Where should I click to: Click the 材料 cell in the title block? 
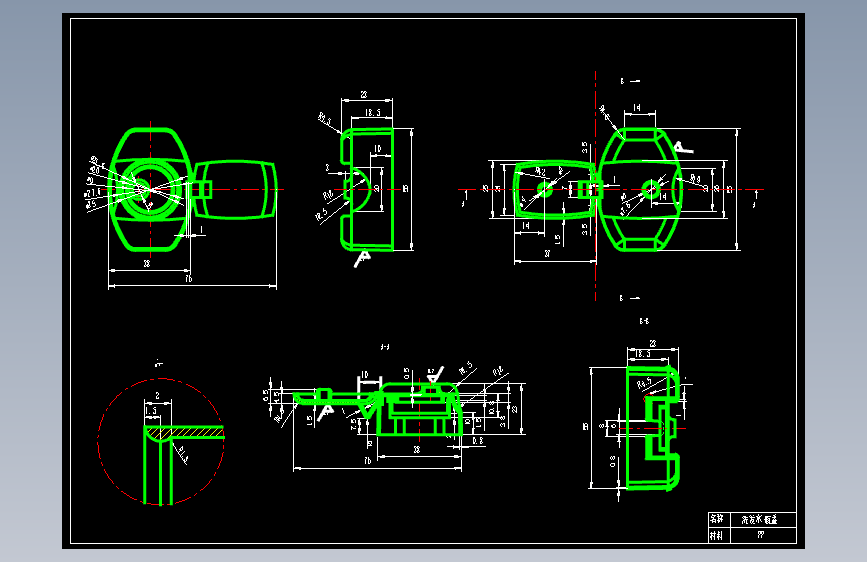point(717,535)
